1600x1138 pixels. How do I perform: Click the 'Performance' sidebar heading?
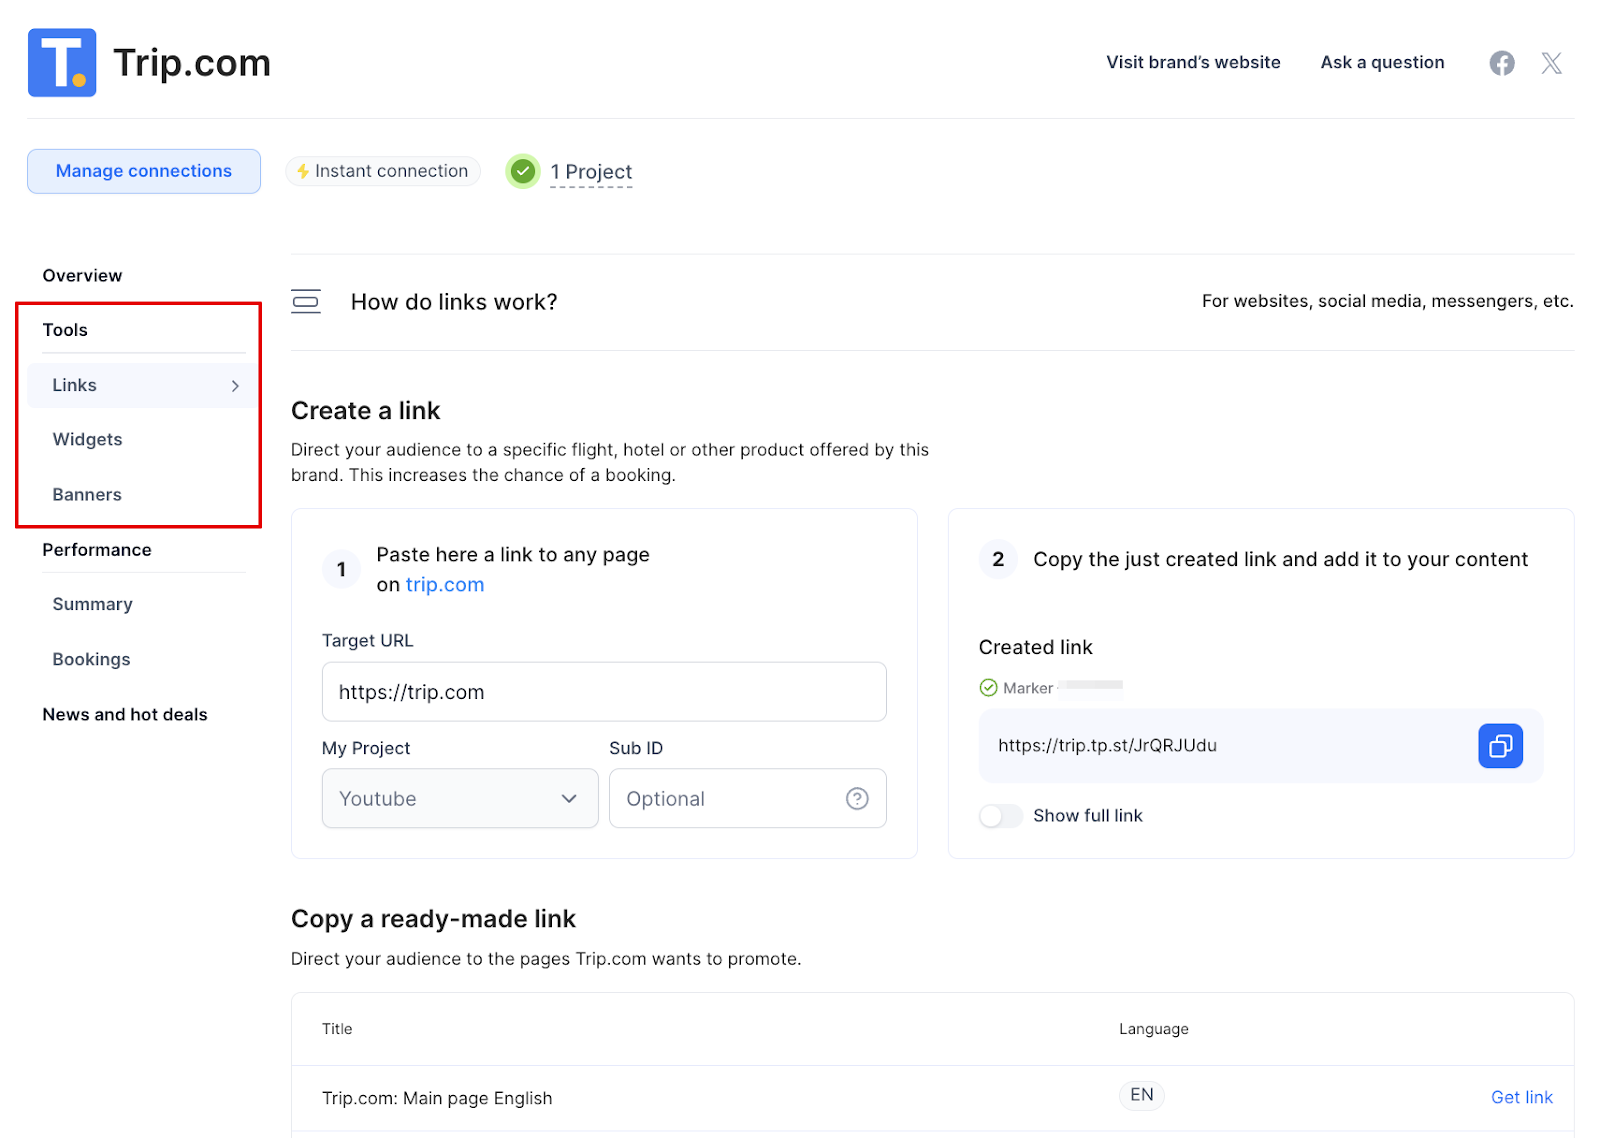97,550
